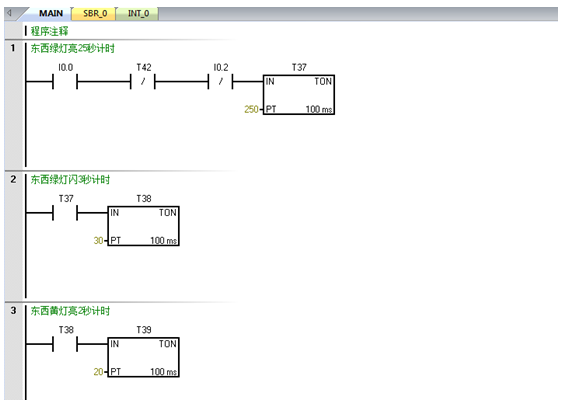Switch to the MAIN program tab
562x418 pixels.
pyautogui.click(x=51, y=13)
